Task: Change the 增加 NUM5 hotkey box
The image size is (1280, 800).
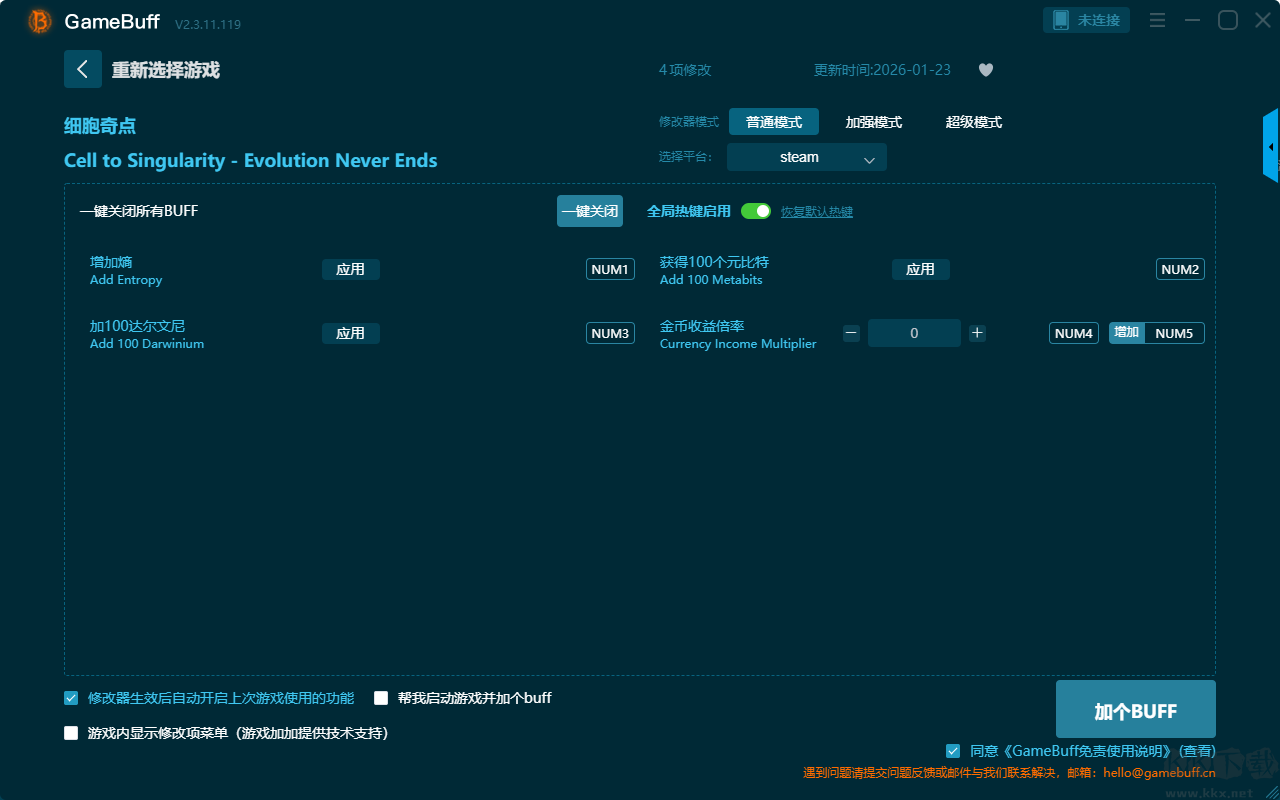Action: [1157, 333]
